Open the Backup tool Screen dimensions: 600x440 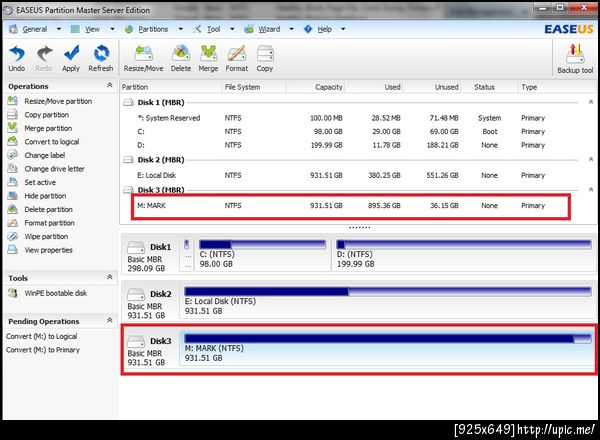pyautogui.click(x=575, y=54)
